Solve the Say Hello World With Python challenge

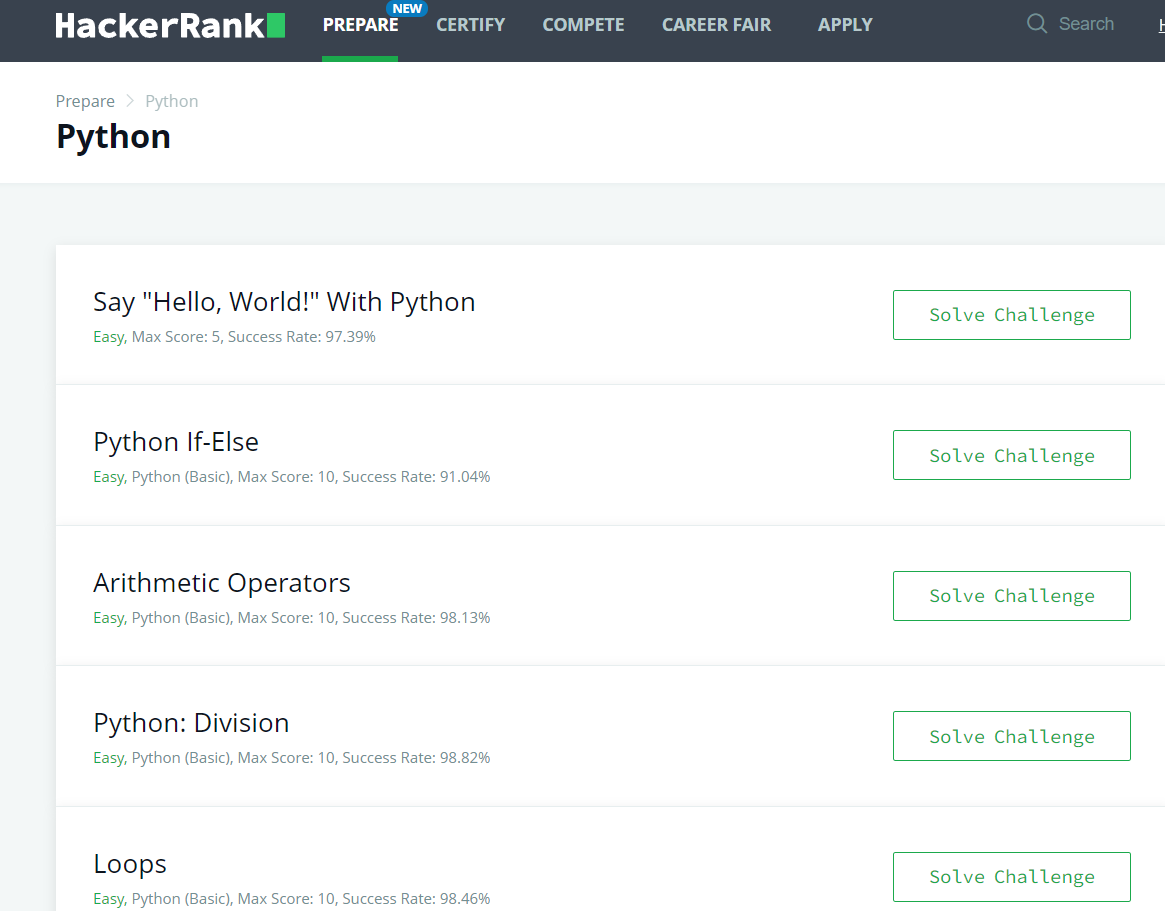(x=1011, y=314)
